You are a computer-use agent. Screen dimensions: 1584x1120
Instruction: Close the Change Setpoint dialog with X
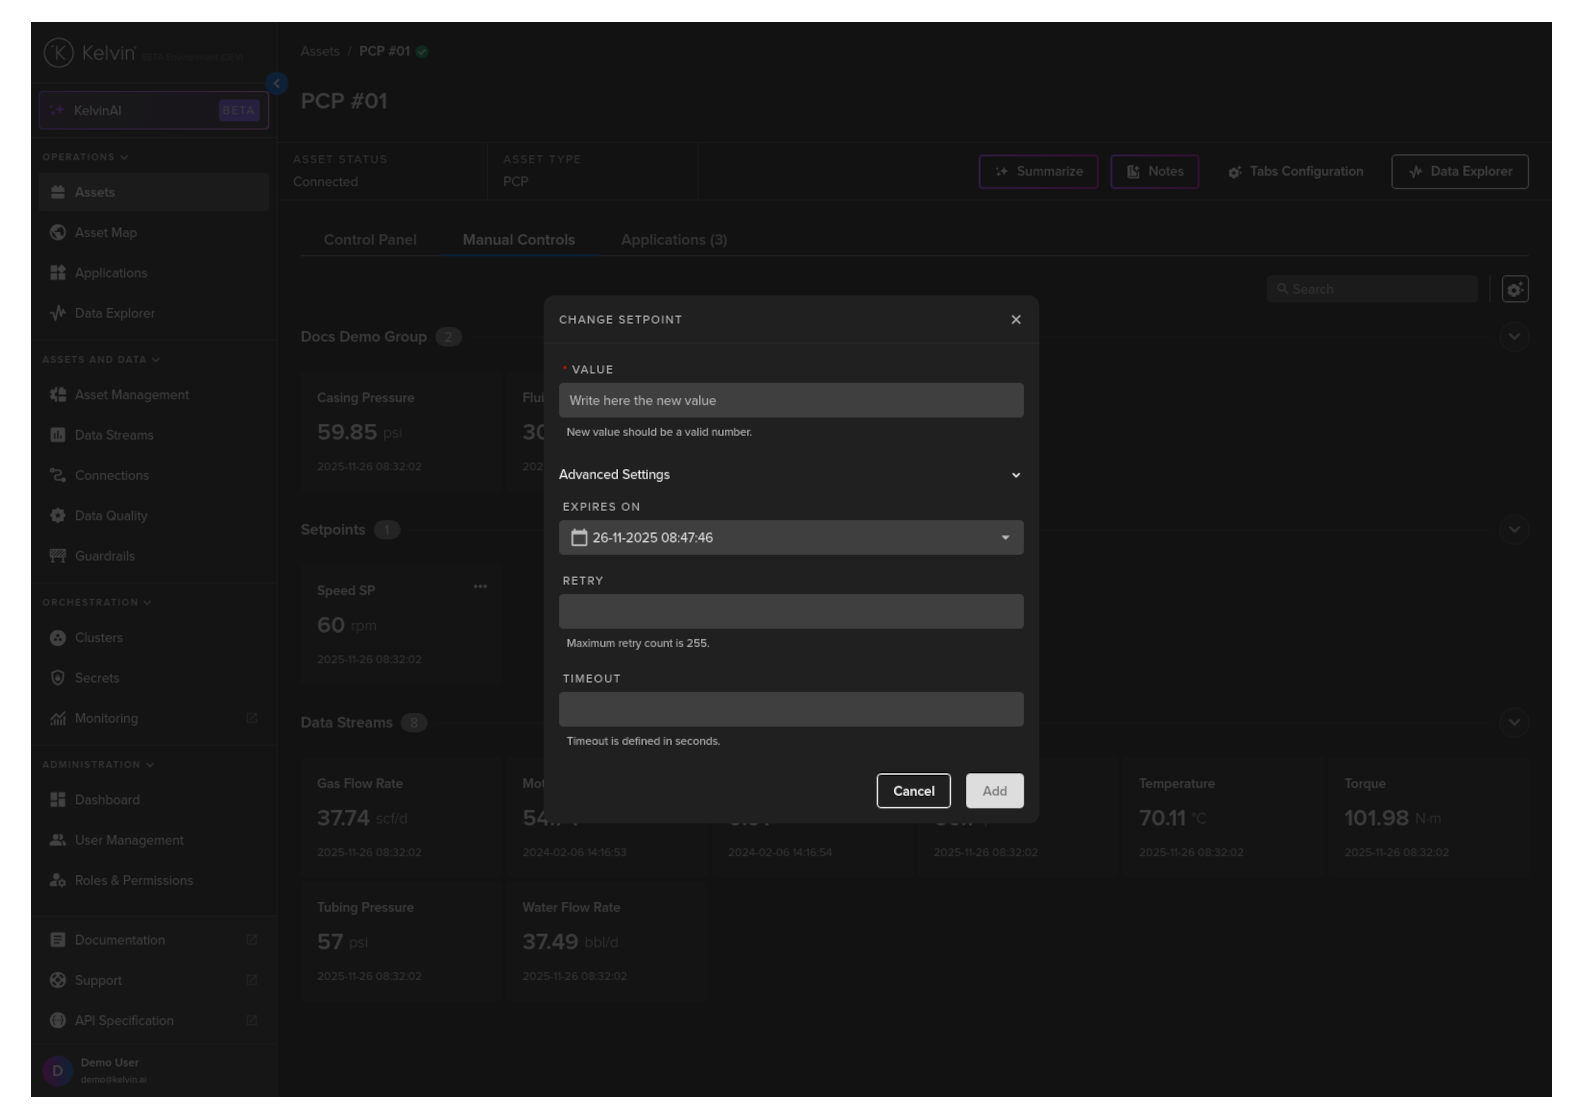pyautogui.click(x=1016, y=320)
